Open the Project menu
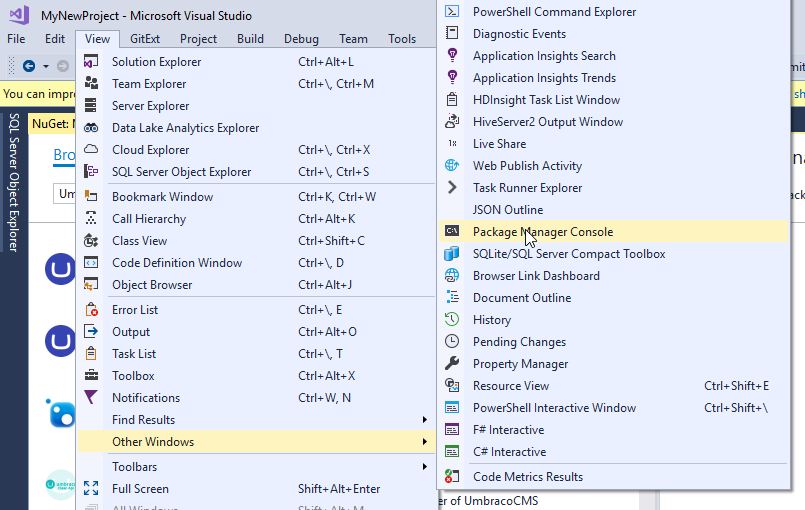 click(x=198, y=39)
